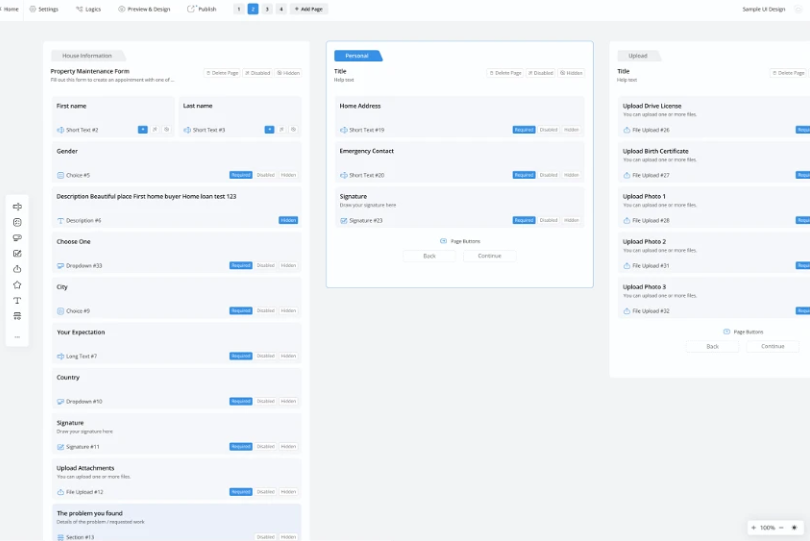
Task: Click Back button on the Upload page
Action: click(x=712, y=346)
